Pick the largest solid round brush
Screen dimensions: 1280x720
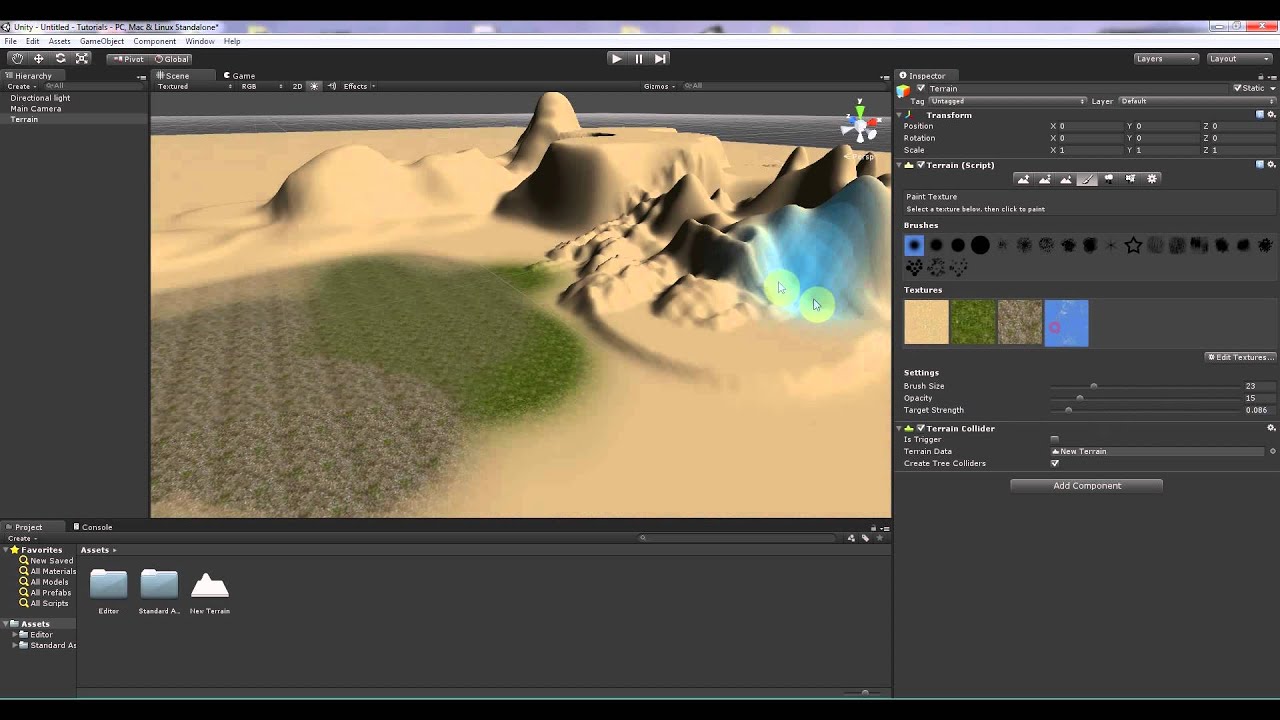coord(980,245)
